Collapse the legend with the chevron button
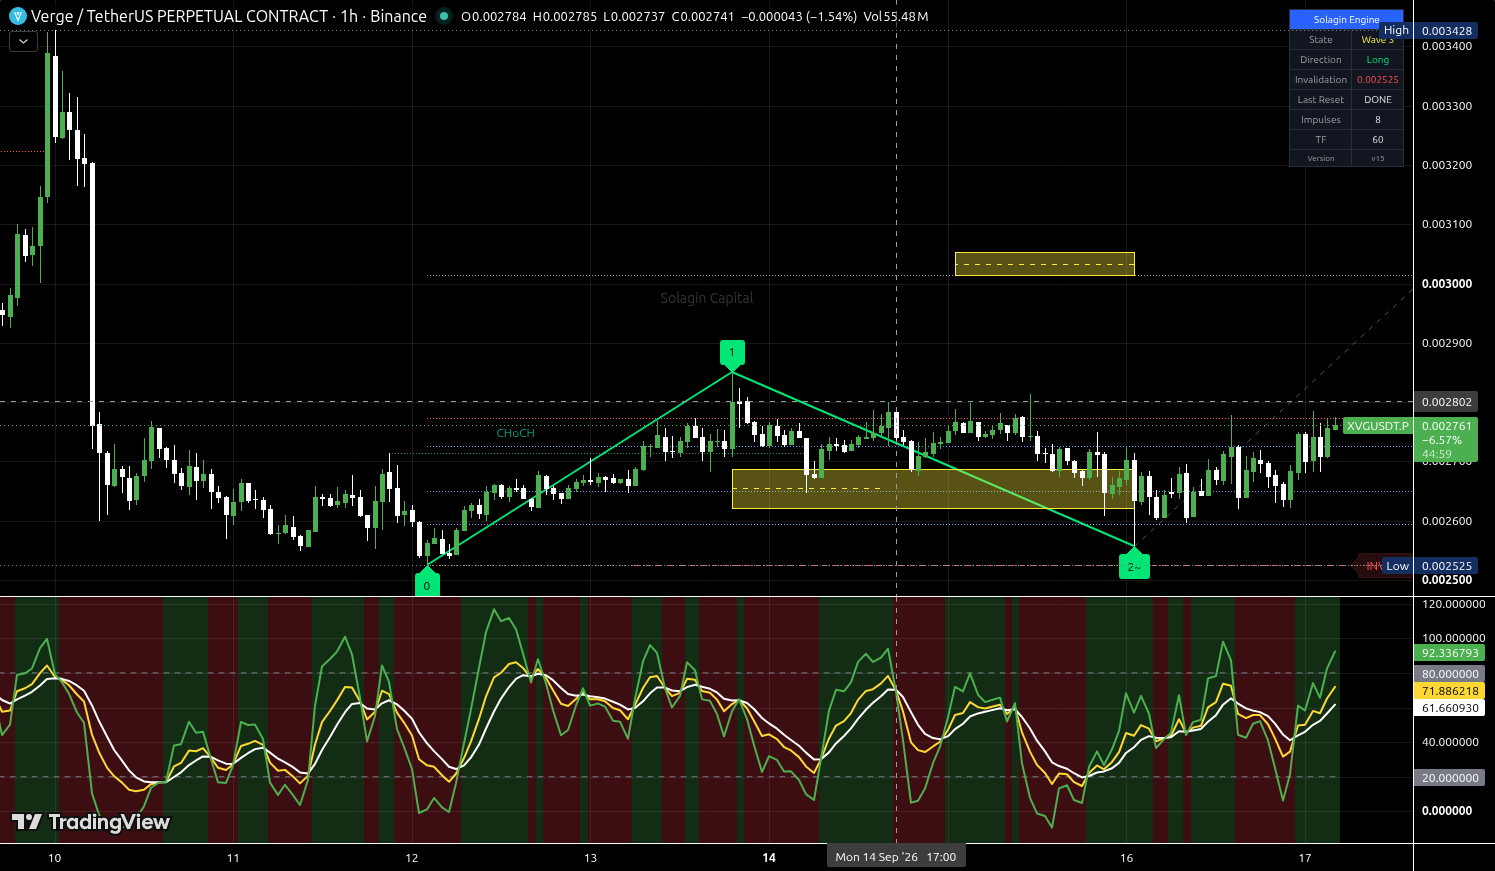This screenshot has height=871, width=1495. 23,42
